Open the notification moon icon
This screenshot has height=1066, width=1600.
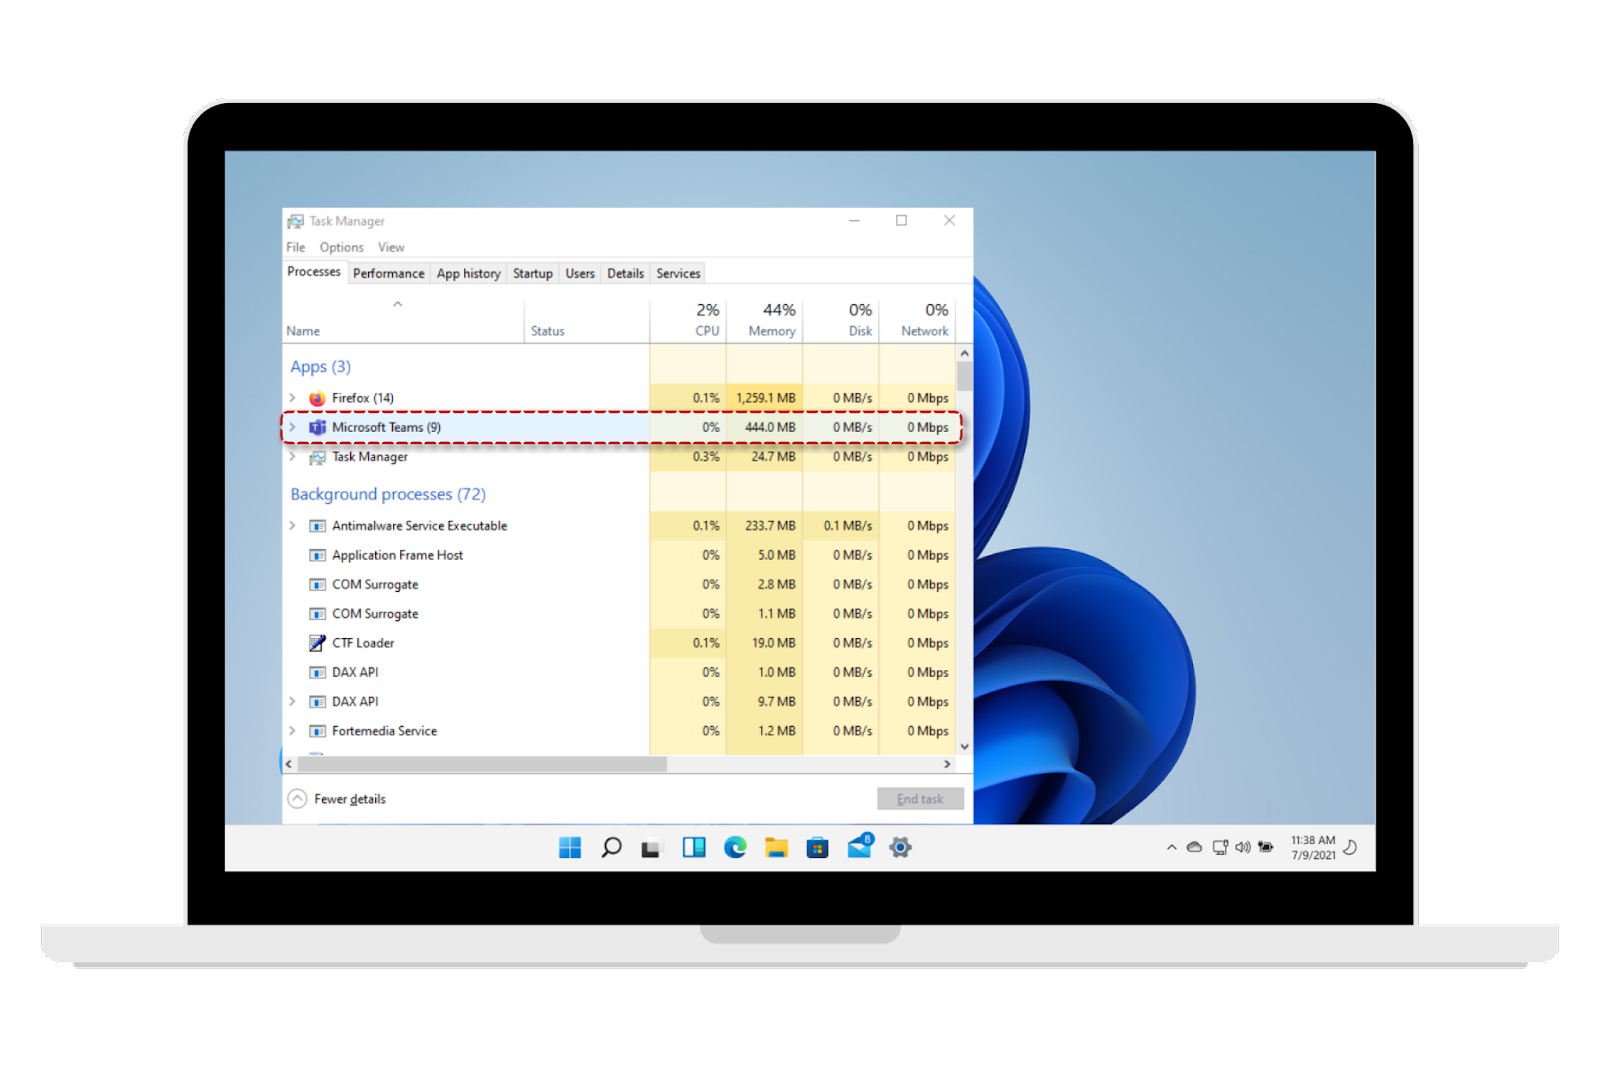coord(1350,847)
